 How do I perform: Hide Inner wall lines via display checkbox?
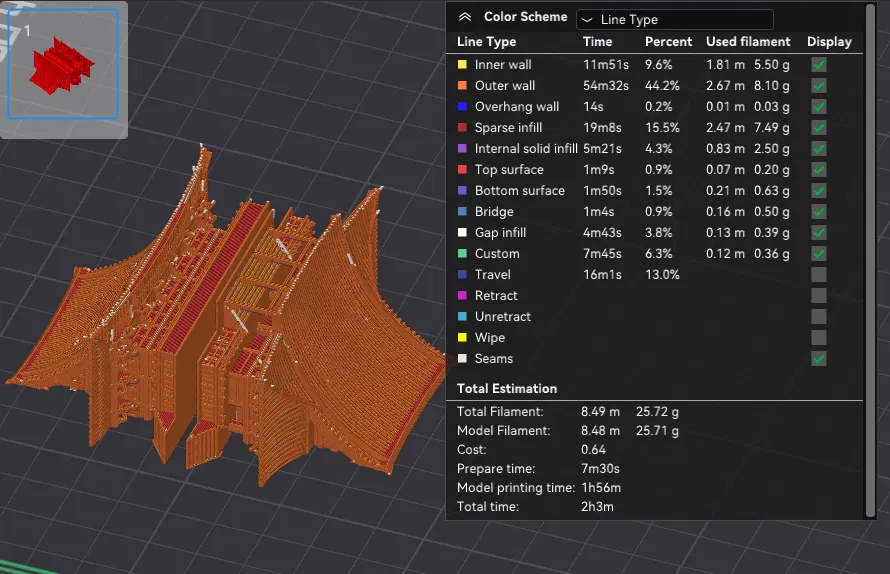click(819, 64)
